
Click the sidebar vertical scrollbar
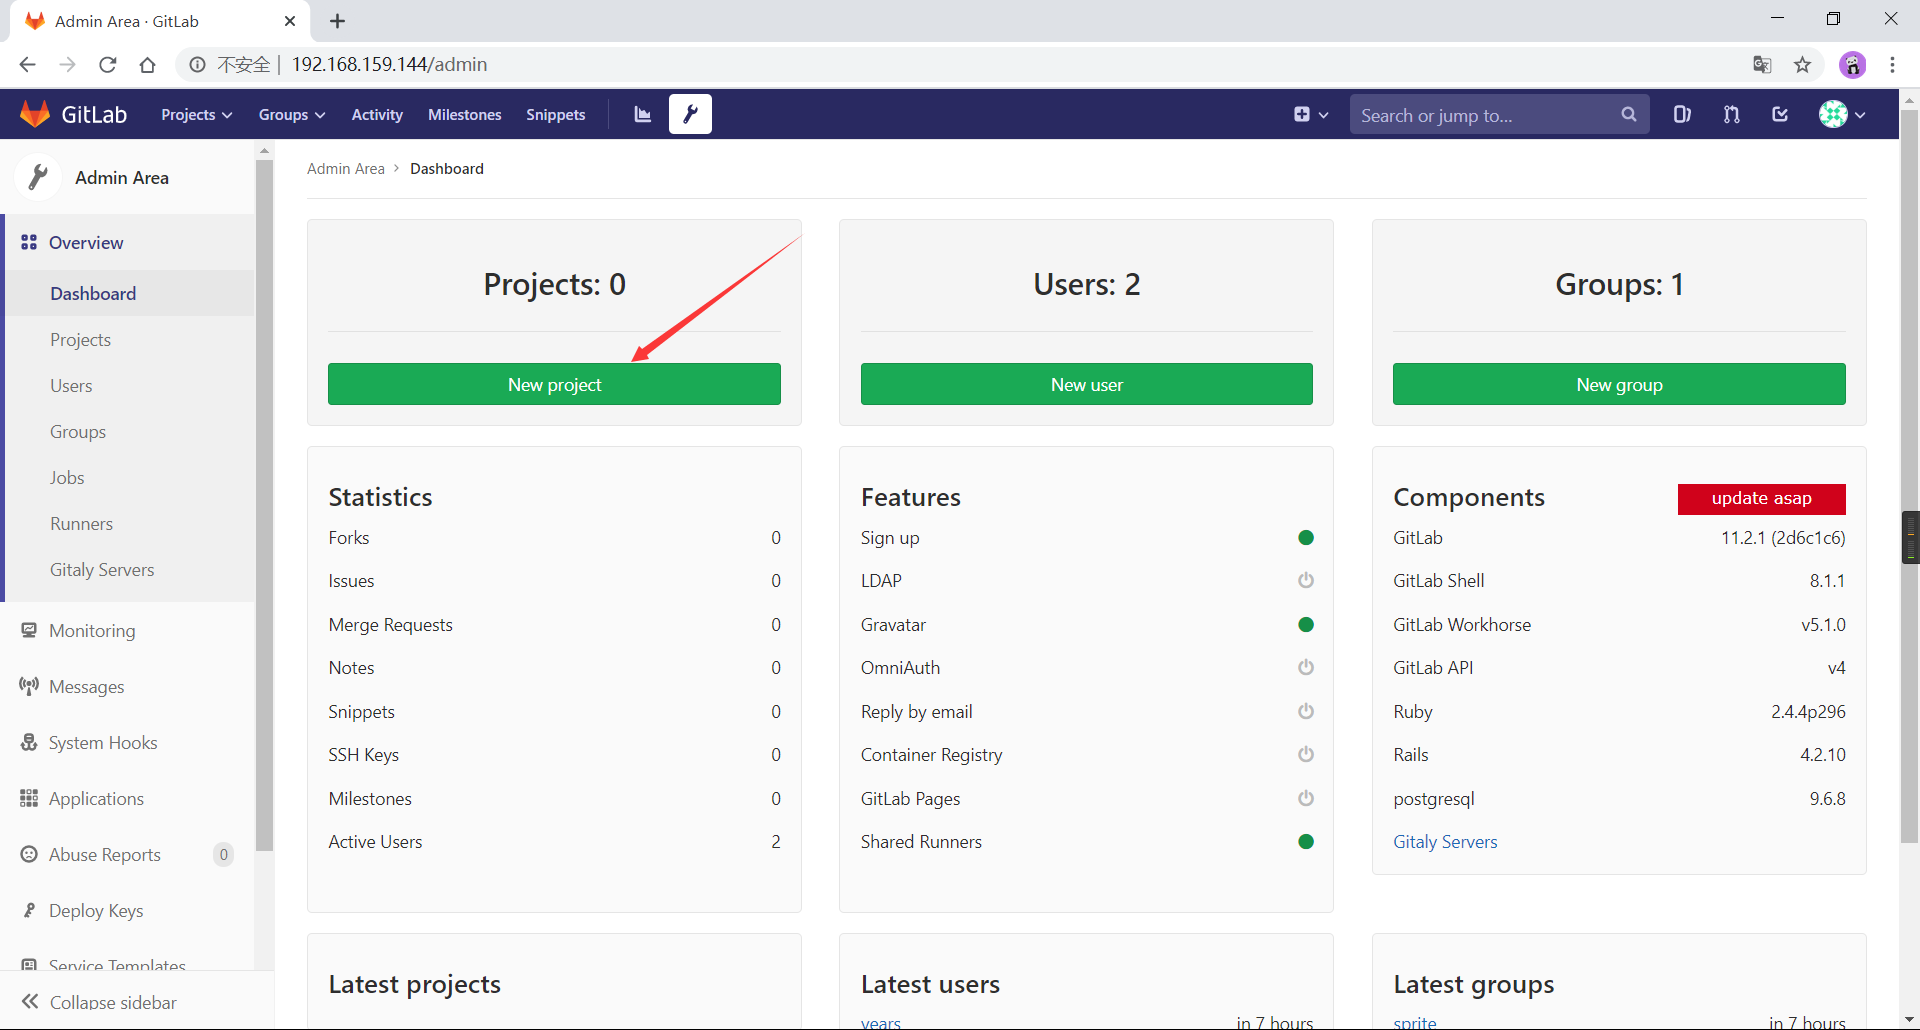[264, 505]
